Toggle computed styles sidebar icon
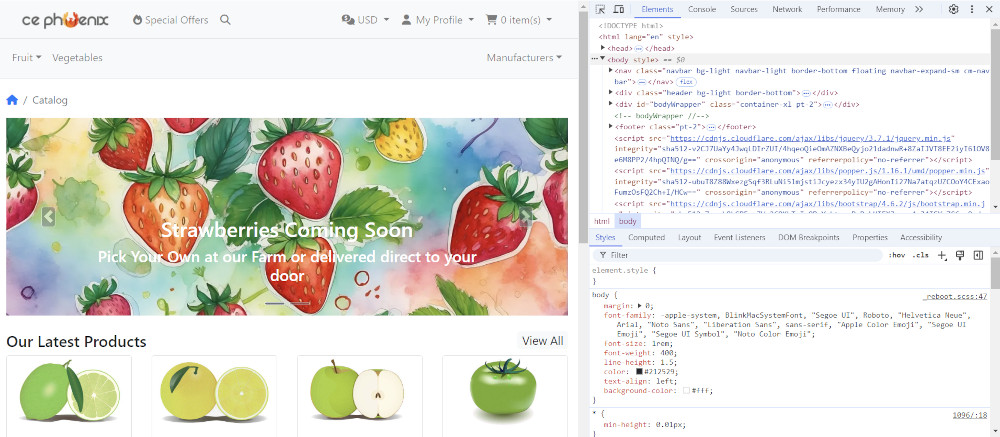Viewport: 1000px width, 437px height. pos(978,255)
